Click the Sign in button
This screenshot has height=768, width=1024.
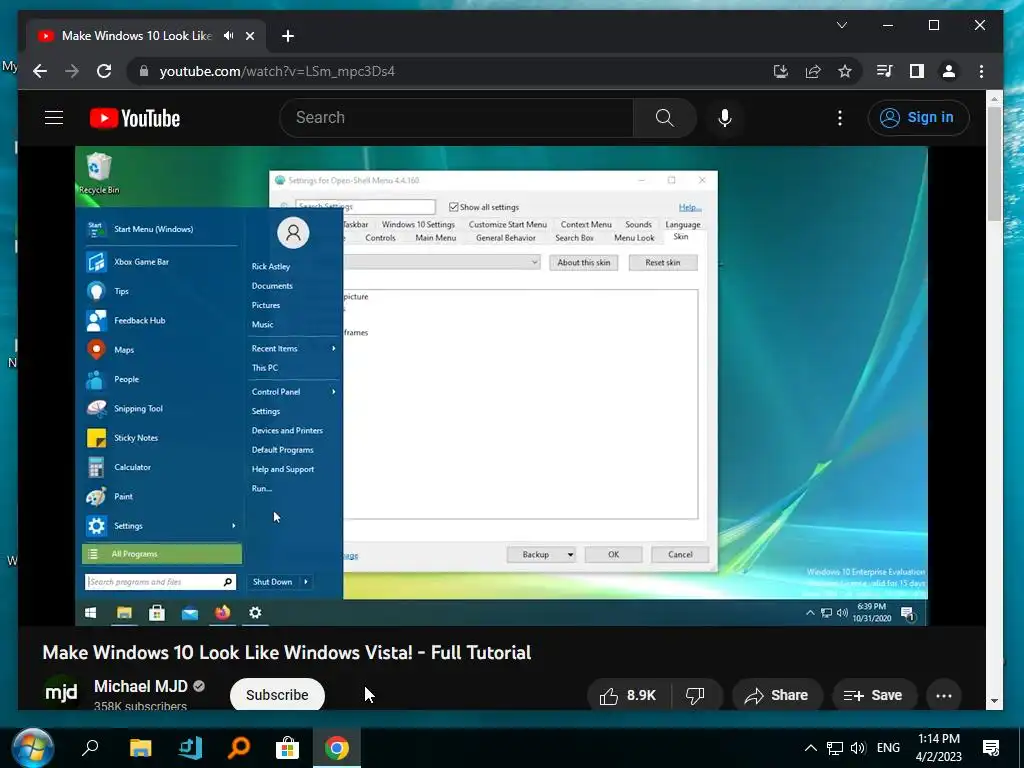pyautogui.click(x=918, y=118)
